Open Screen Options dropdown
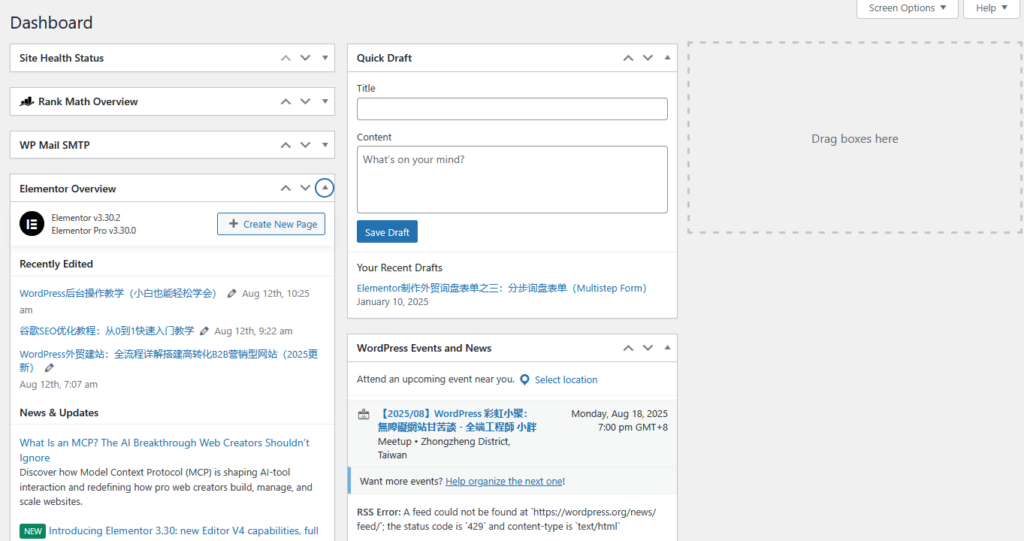 tap(907, 8)
